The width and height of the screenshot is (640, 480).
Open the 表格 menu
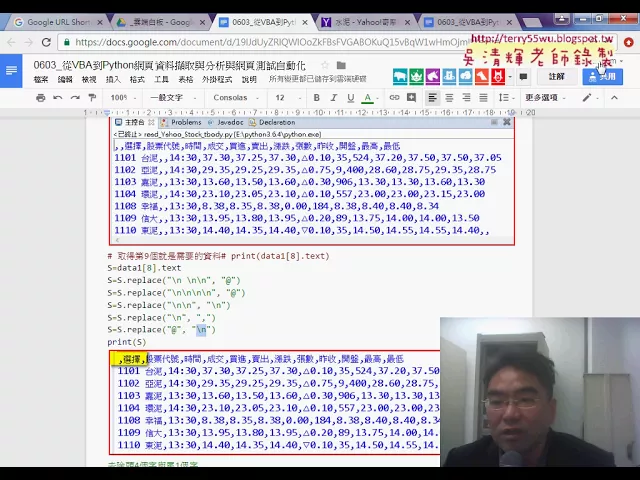tap(185, 79)
